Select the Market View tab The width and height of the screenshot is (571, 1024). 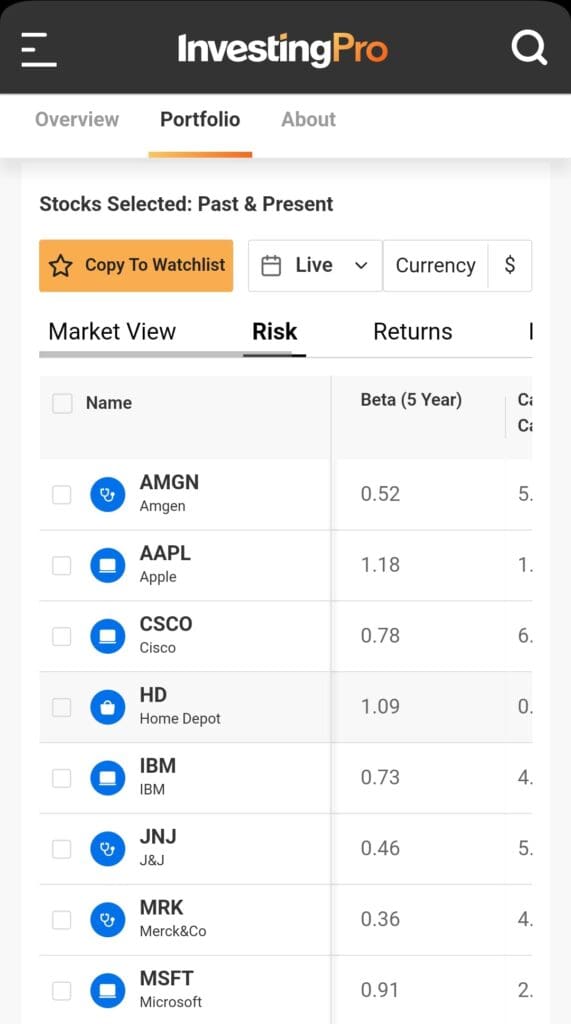(112, 332)
